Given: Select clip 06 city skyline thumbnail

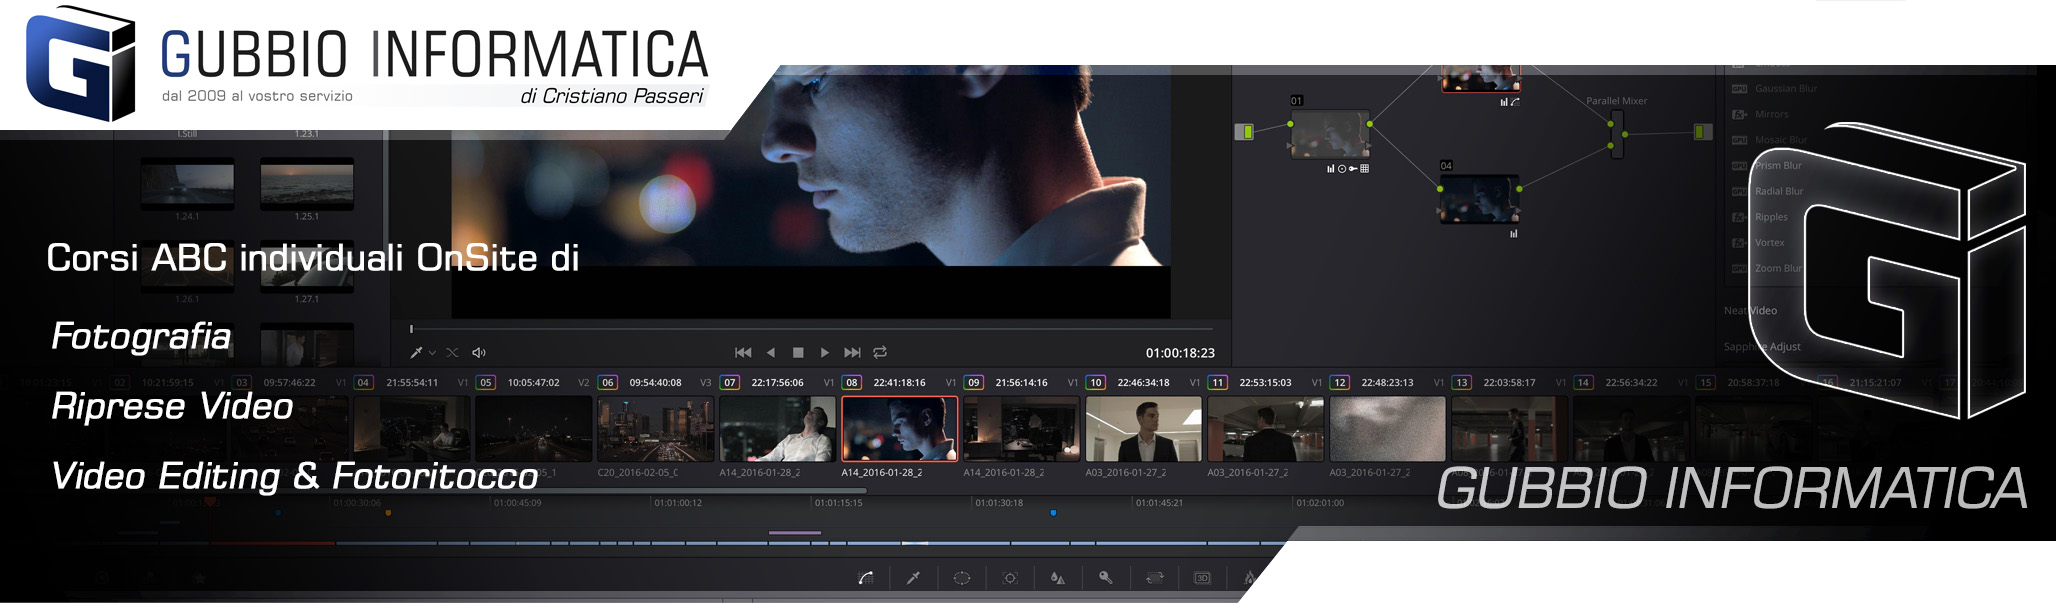Looking at the screenshot, I should click(x=655, y=429).
